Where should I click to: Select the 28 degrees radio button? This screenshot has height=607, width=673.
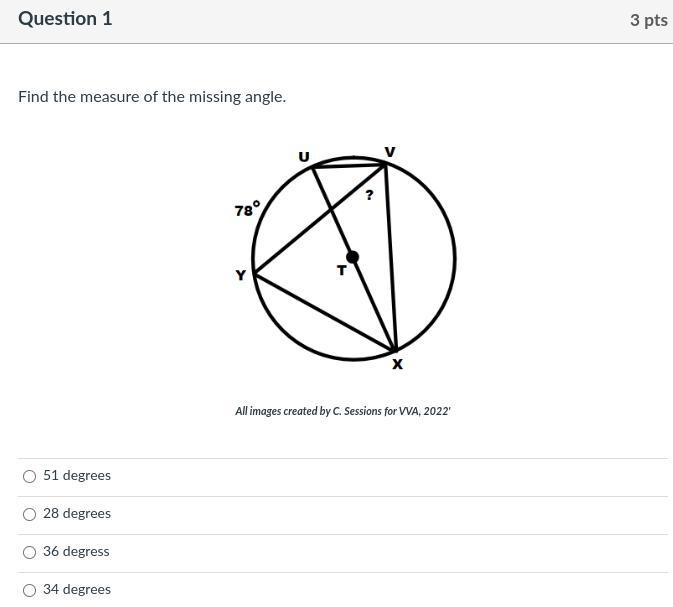click(x=29, y=514)
